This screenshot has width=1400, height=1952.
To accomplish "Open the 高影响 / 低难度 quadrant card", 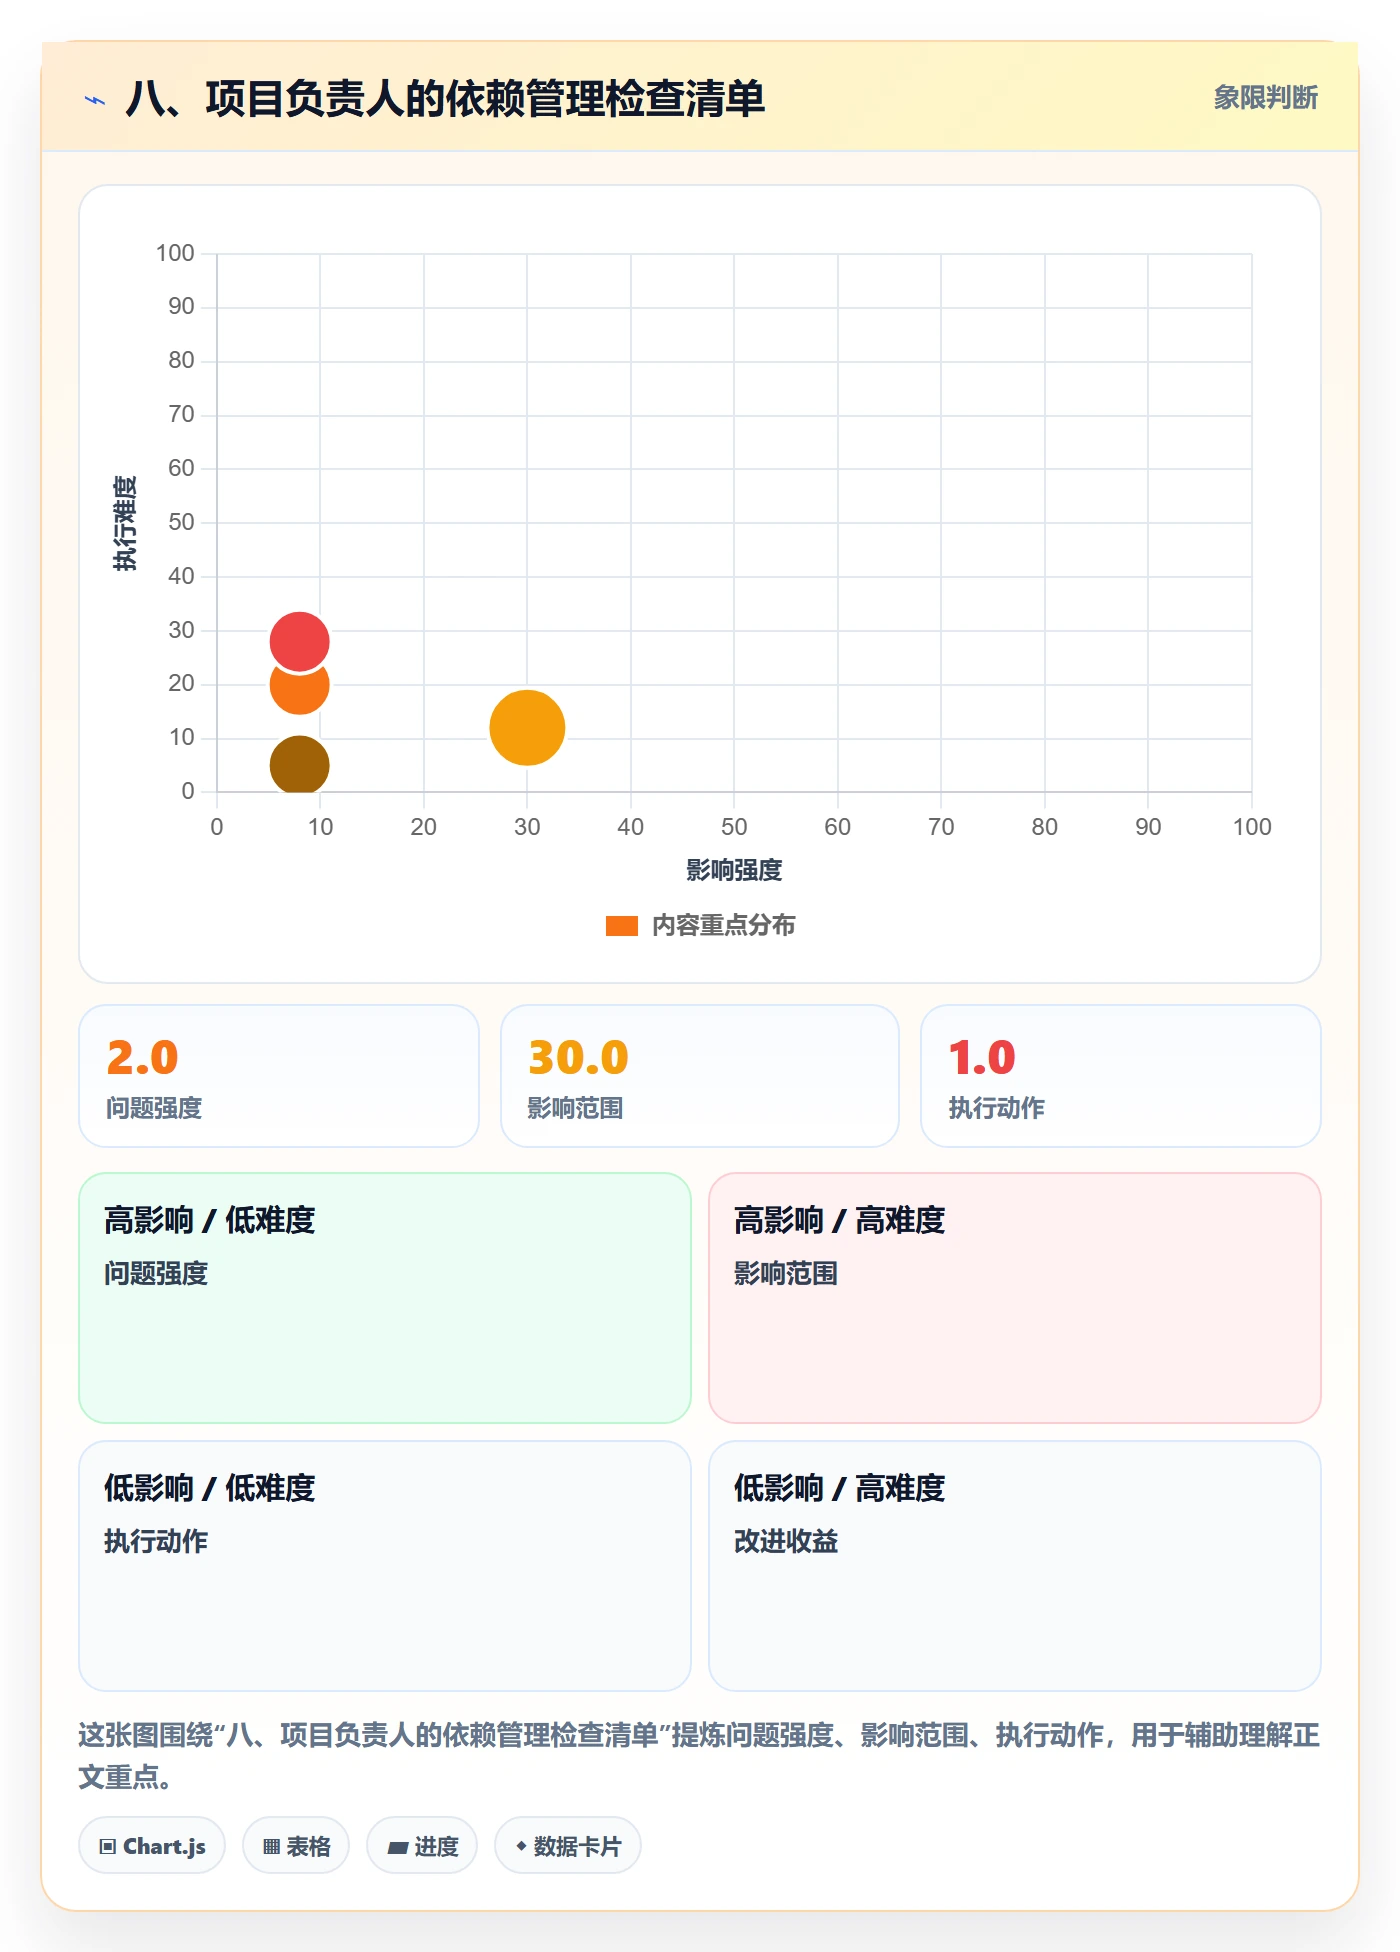I will pyautogui.click(x=385, y=1298).
